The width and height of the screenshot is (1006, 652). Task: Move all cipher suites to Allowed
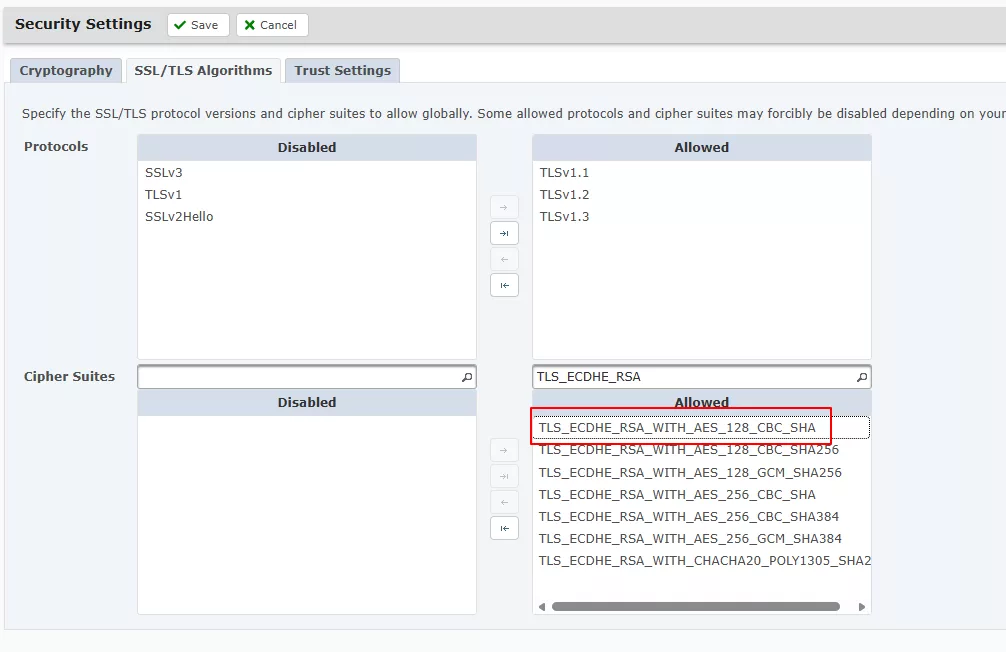pos(504,476)
